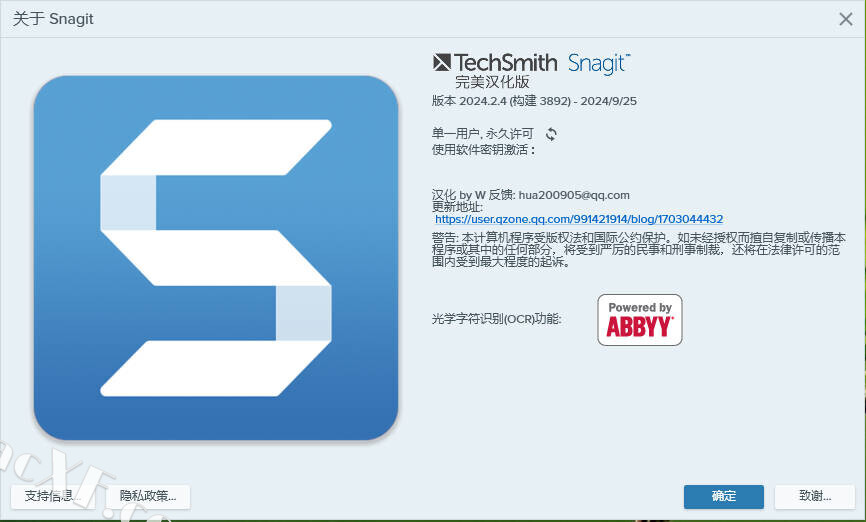Open the user.qzone.qq.com blog link
This screenshot has height=522, width=866.
coord(579,219)
